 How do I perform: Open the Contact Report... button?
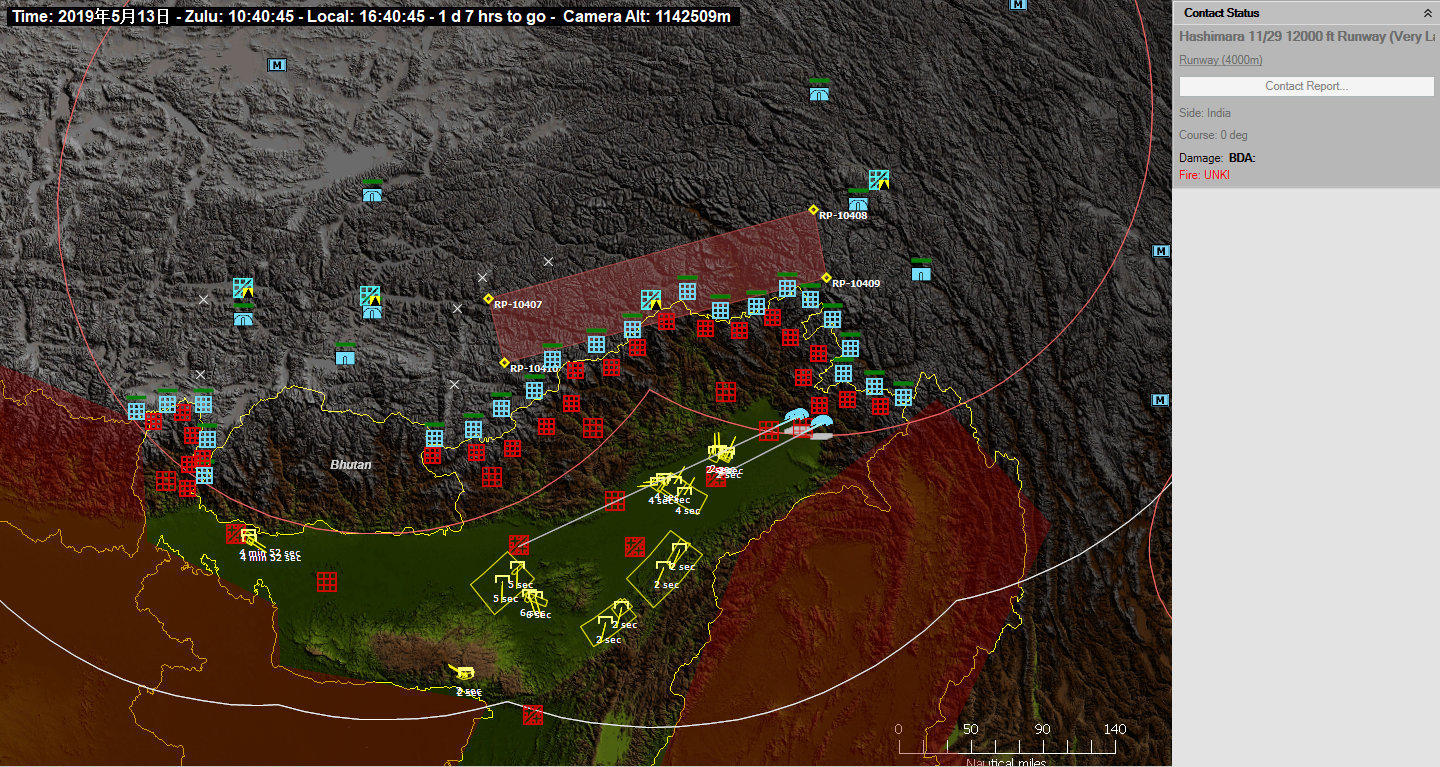(1306, 86)
